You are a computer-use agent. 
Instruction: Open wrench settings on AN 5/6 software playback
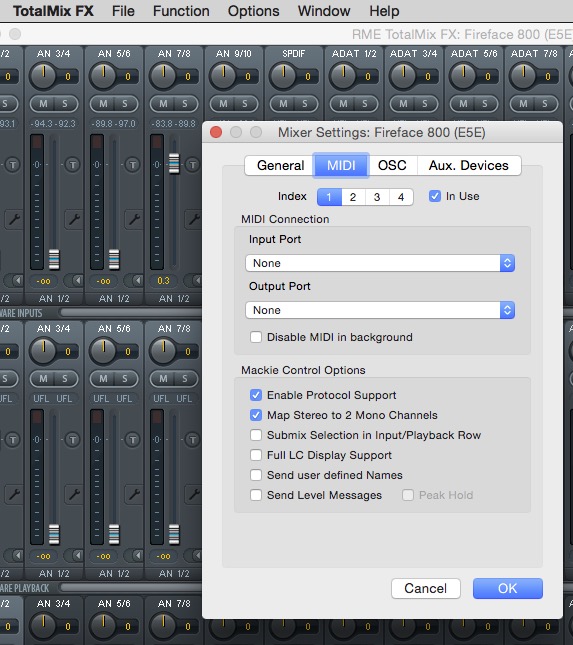click(134, 494)
